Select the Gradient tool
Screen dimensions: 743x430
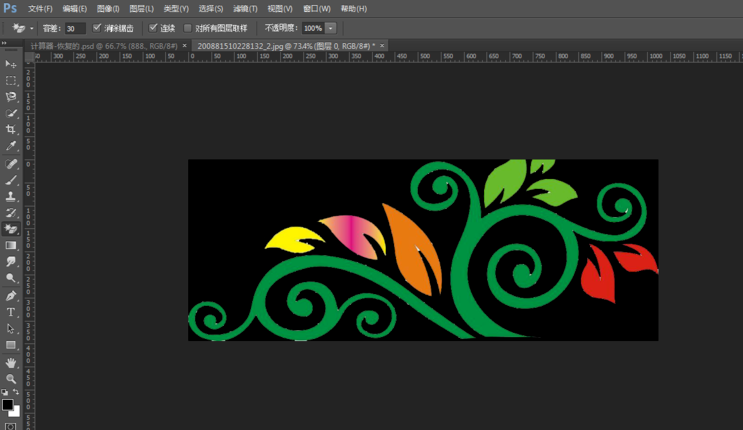(10, 246)
